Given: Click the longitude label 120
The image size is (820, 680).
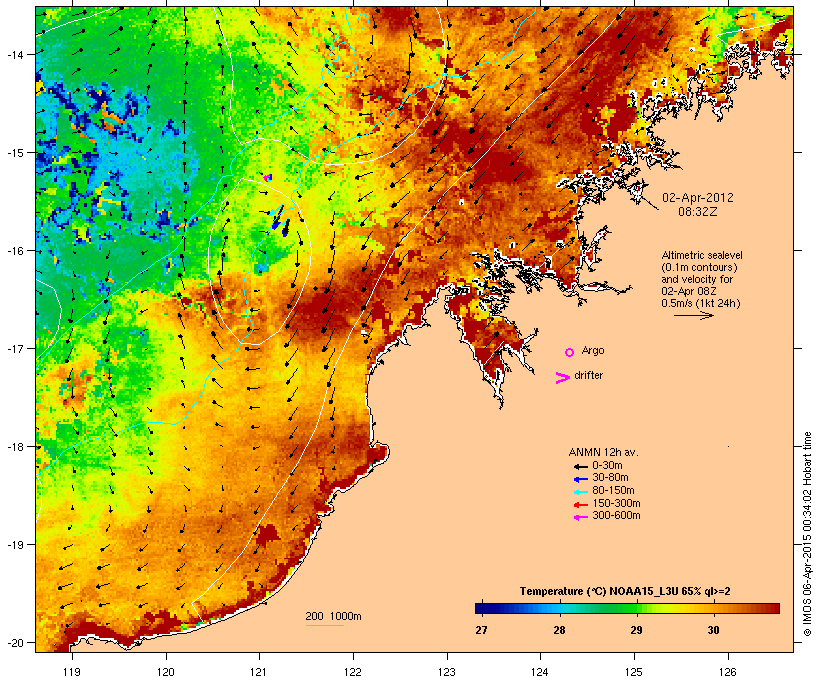Looking at the screenshot, I should [166, 672].
